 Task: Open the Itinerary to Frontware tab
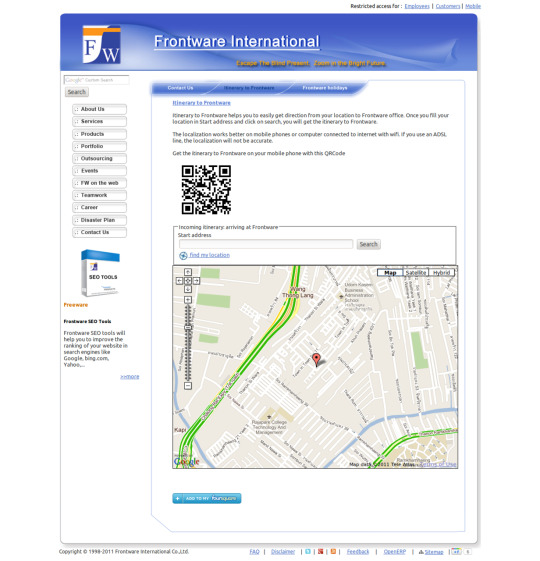coord(249,88)
